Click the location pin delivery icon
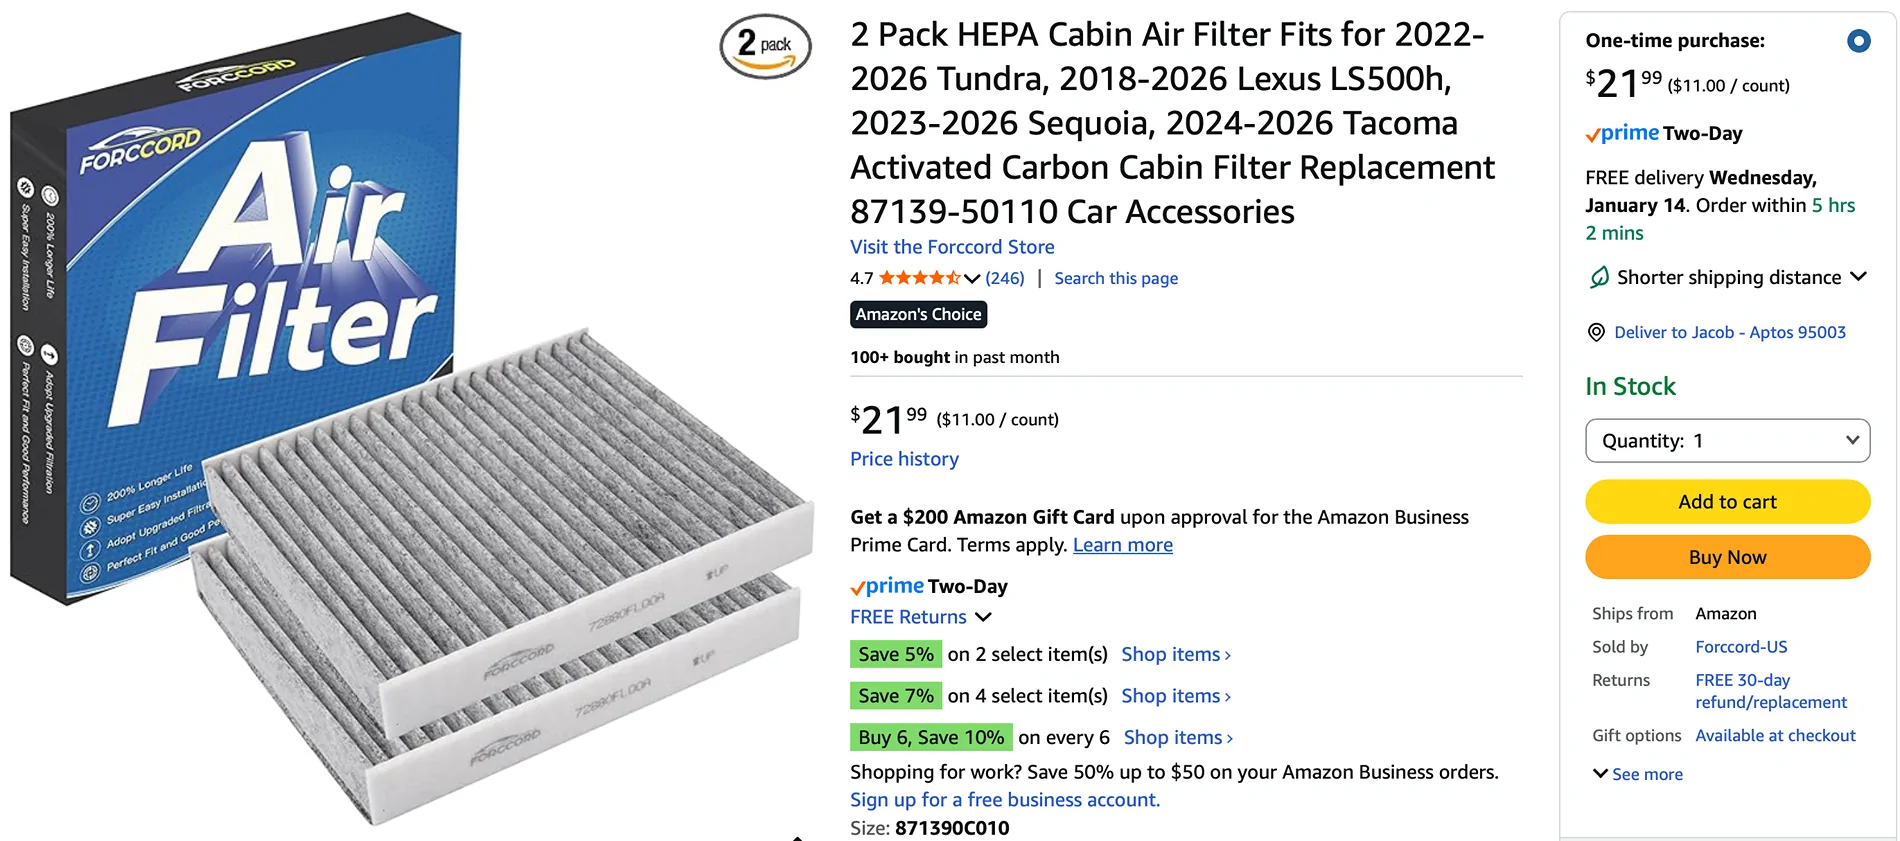Viewport: 1900px width, 841px height. pyautogui.click(x=1596, y=333)
